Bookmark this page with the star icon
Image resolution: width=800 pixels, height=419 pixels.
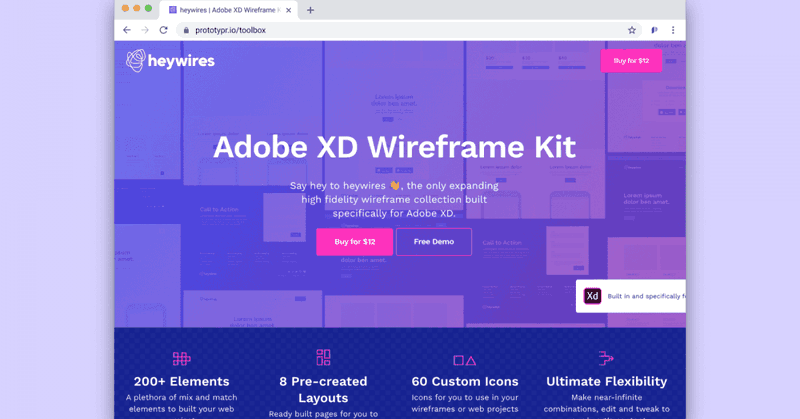[632, 30]
